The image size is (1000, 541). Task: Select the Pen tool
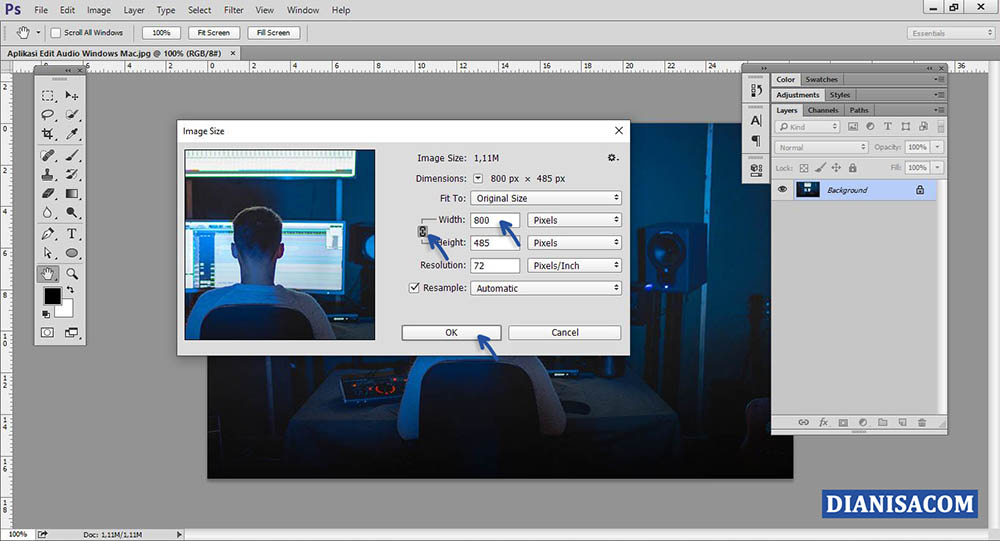click(48, 233)
